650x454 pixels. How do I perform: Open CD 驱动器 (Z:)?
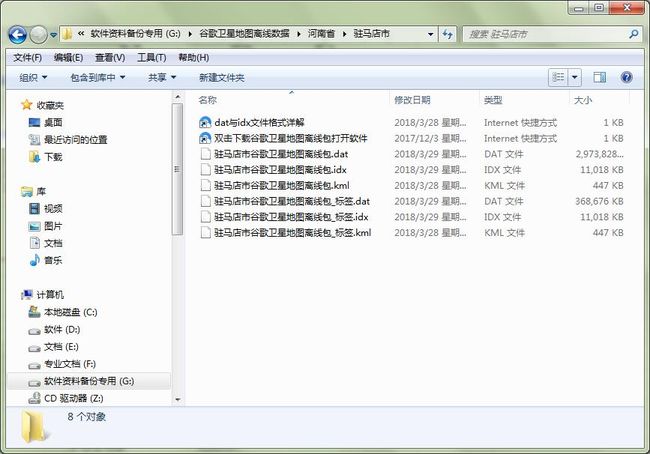[x=74, y=398]
